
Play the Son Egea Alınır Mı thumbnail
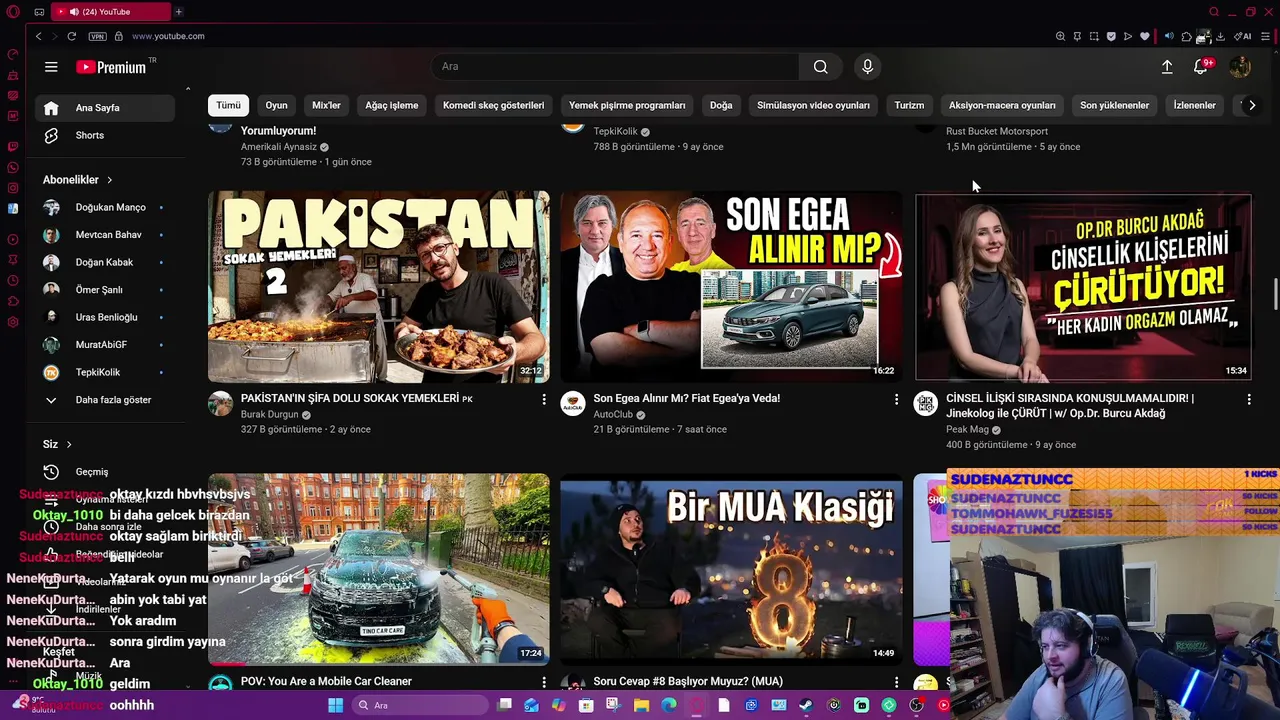pyautogui.click(x=731, y=286)
